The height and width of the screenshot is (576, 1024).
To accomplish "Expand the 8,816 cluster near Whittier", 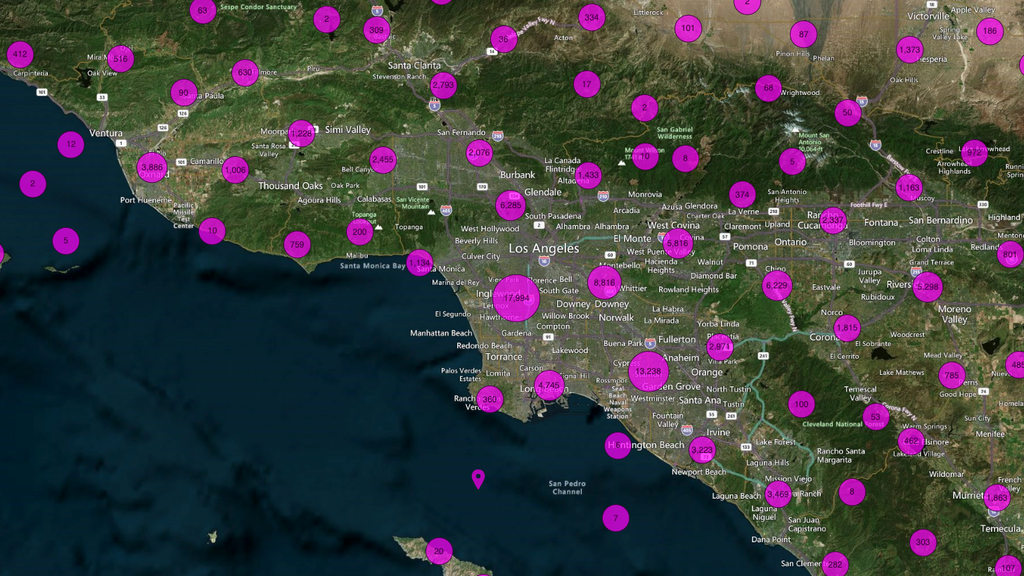I will (604, 283).
